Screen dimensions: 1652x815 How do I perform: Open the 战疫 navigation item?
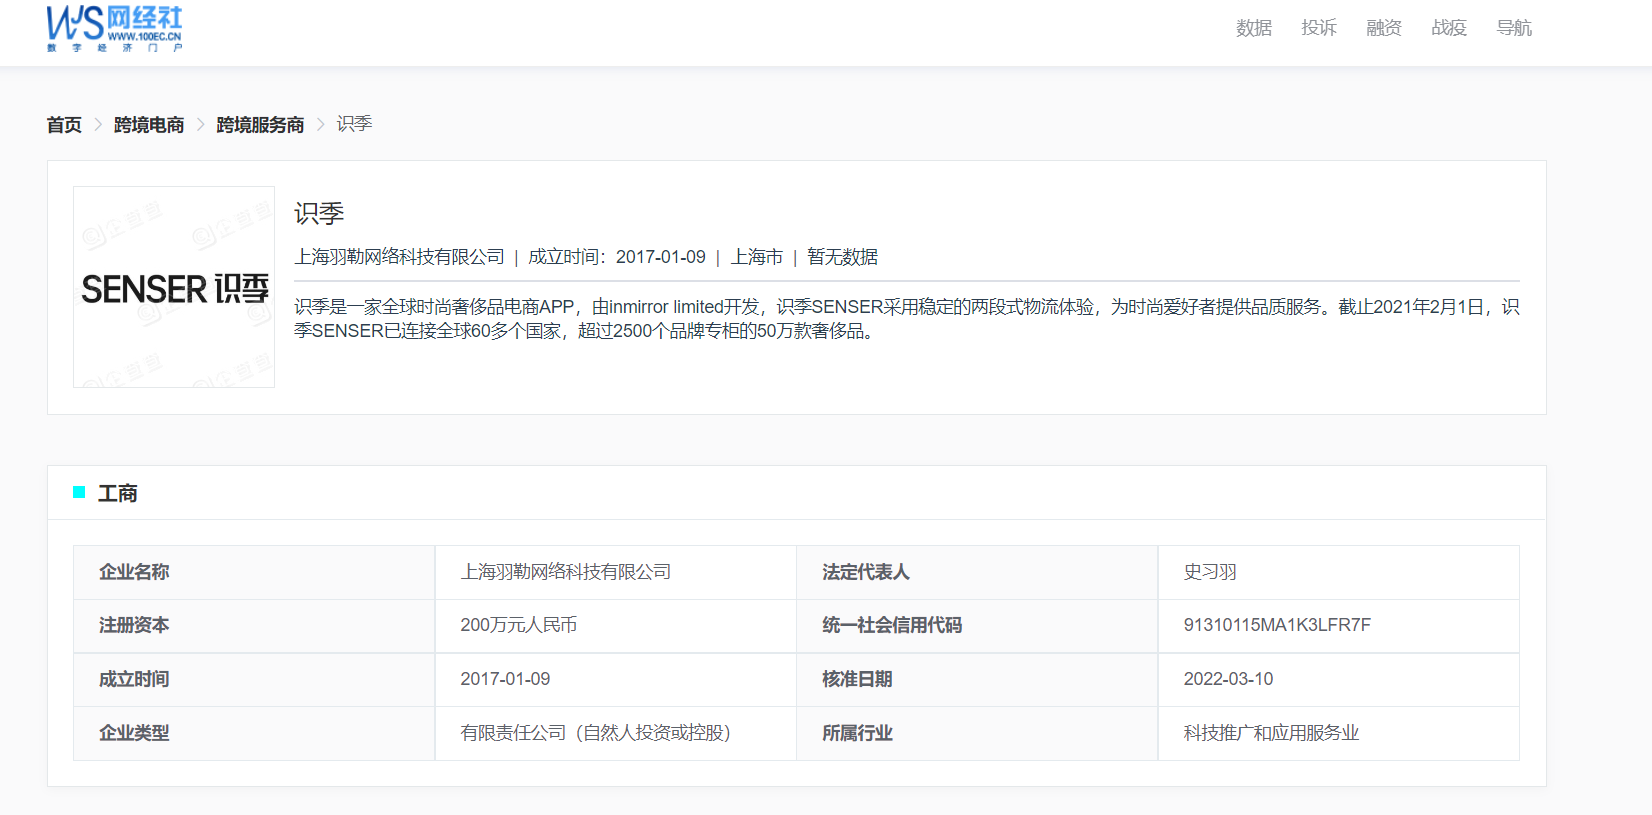pos(1448,28)
